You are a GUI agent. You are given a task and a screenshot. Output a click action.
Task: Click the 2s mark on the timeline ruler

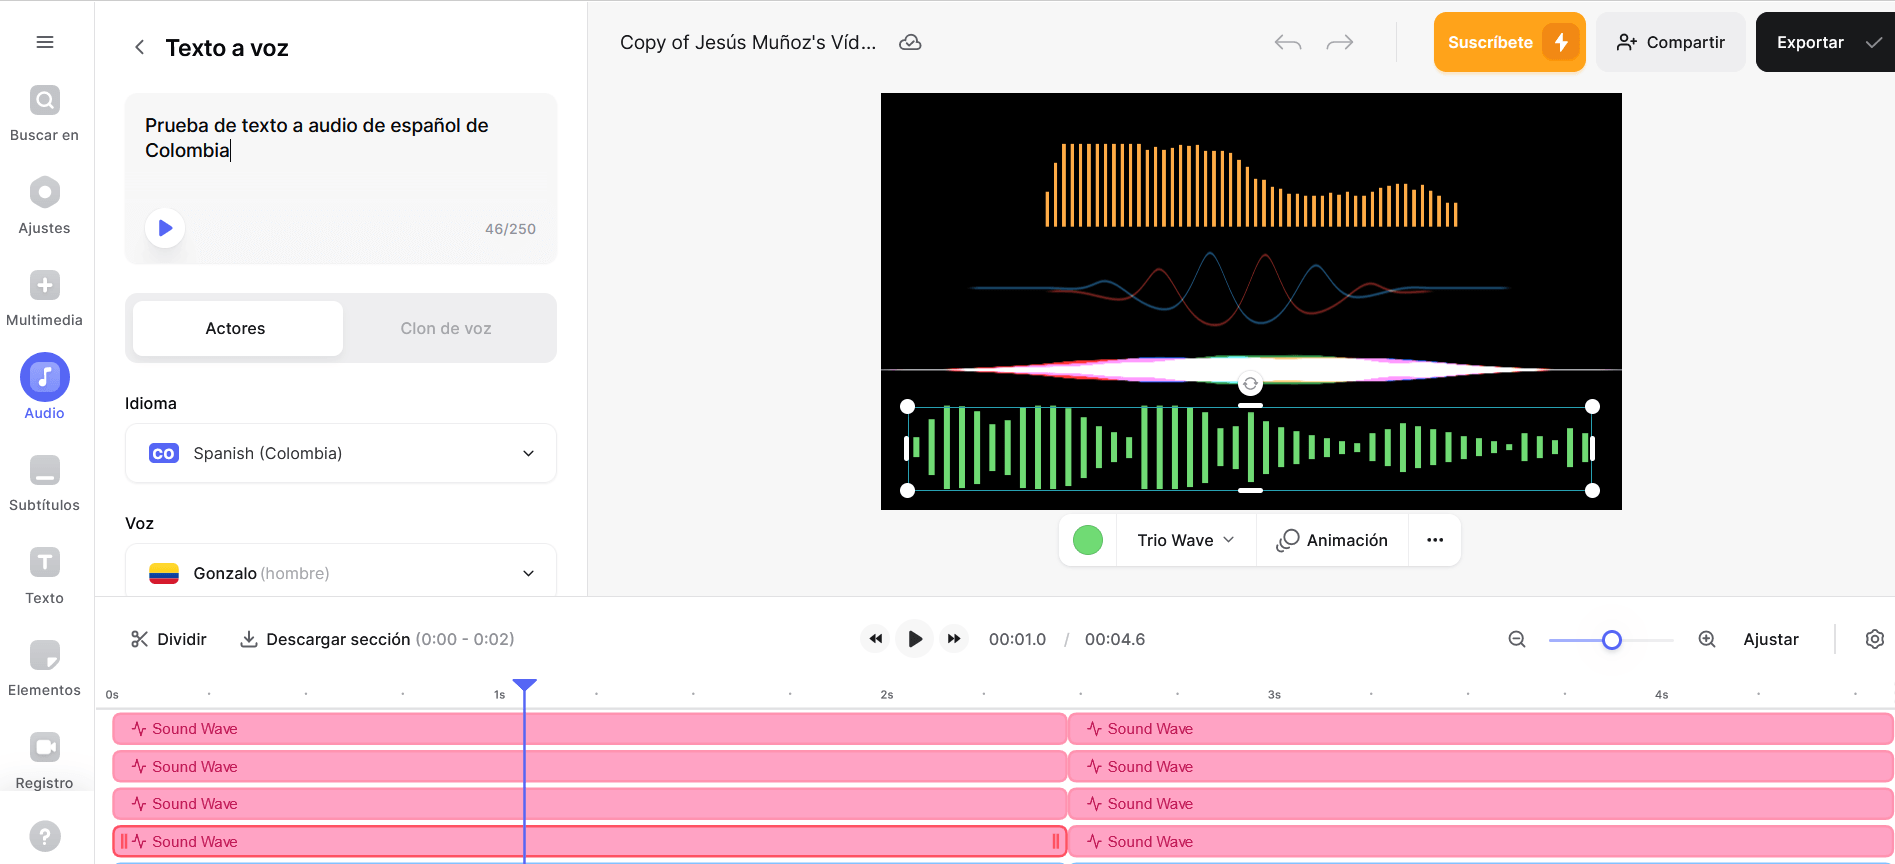[x=886, y=694]
